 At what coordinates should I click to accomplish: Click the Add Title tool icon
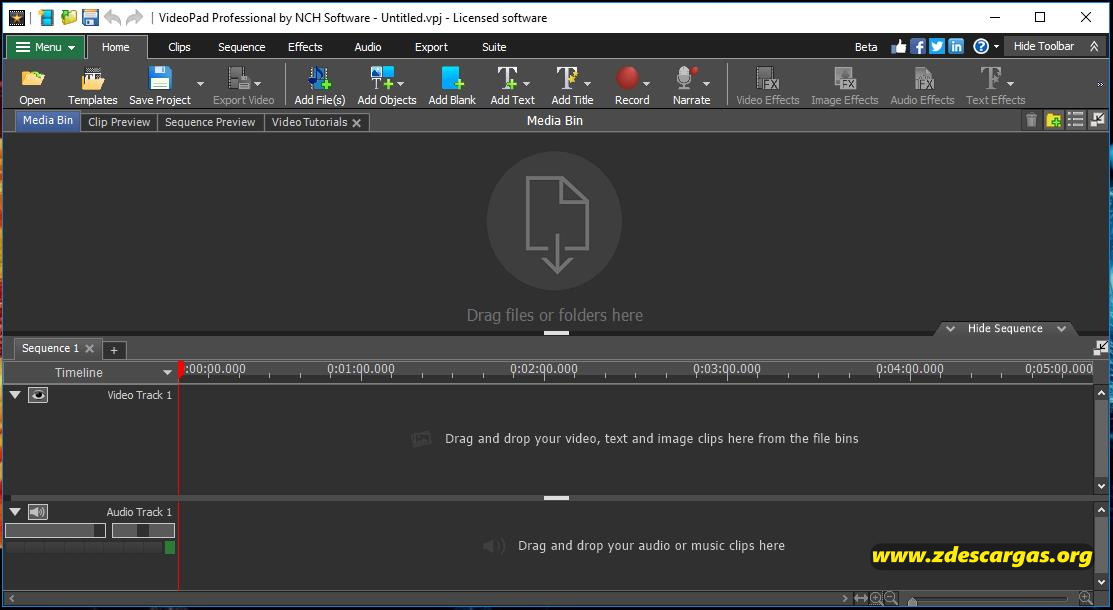click(567, 78)
